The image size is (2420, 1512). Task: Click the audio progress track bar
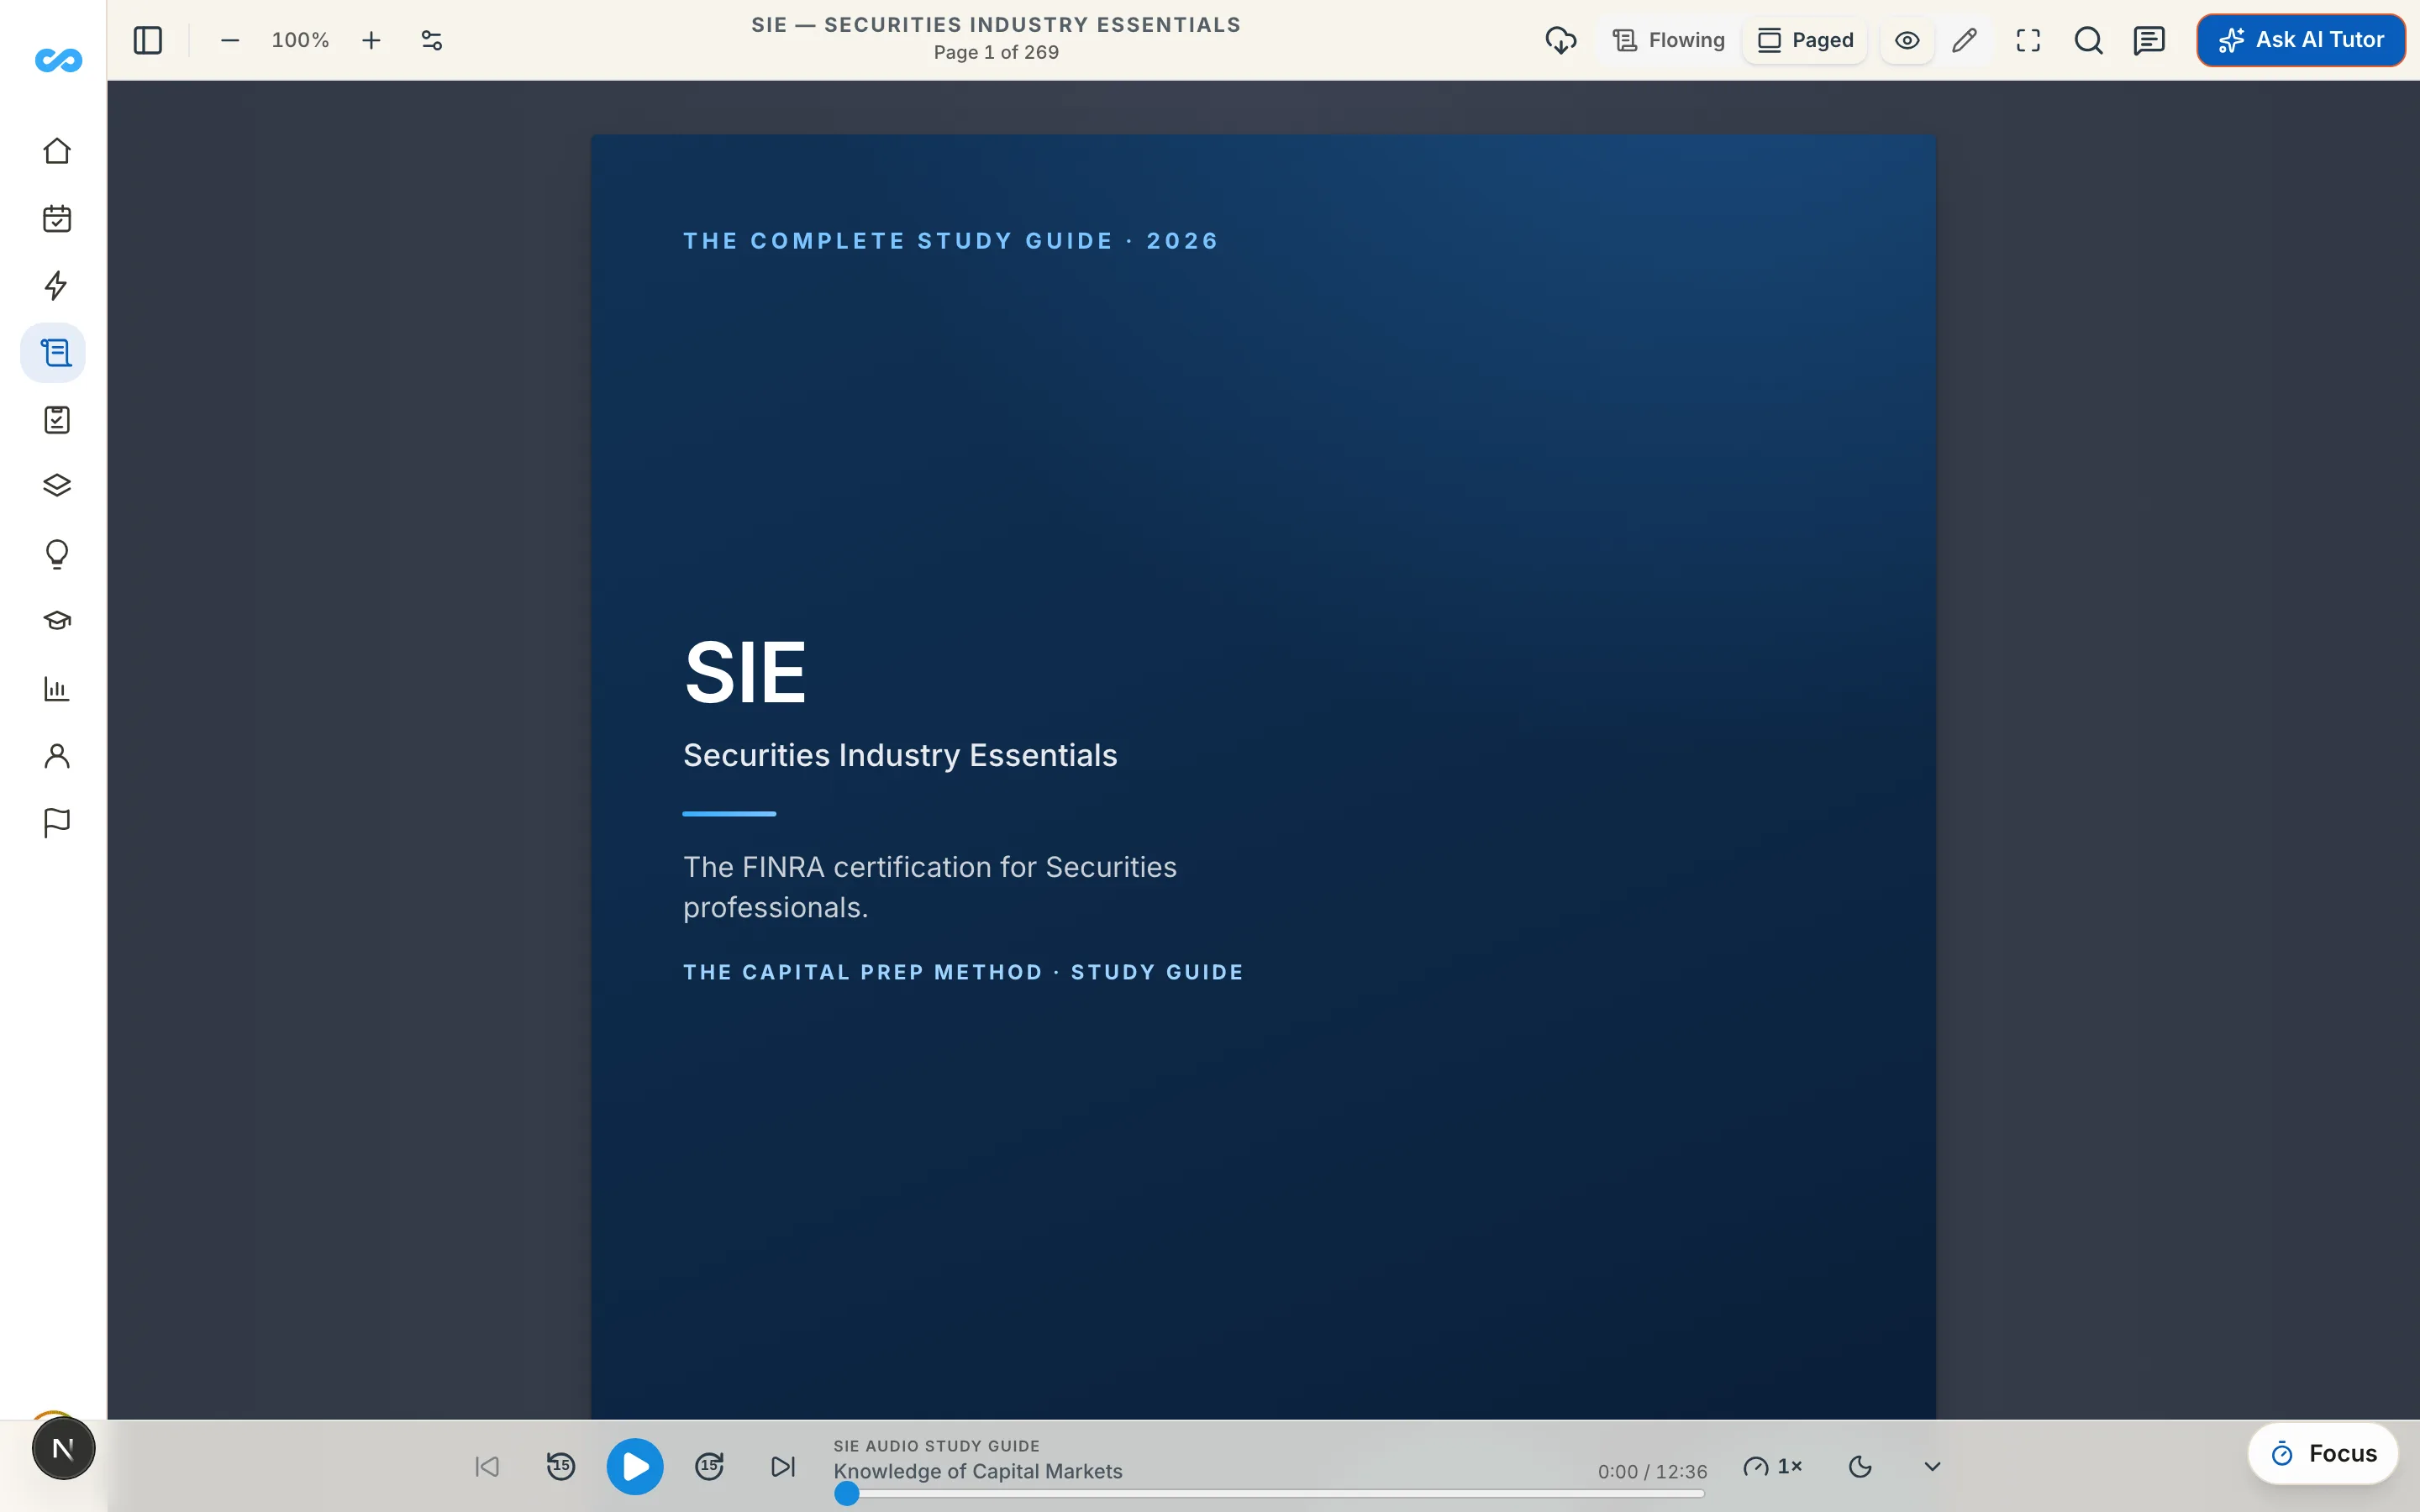(1270, 1494)
